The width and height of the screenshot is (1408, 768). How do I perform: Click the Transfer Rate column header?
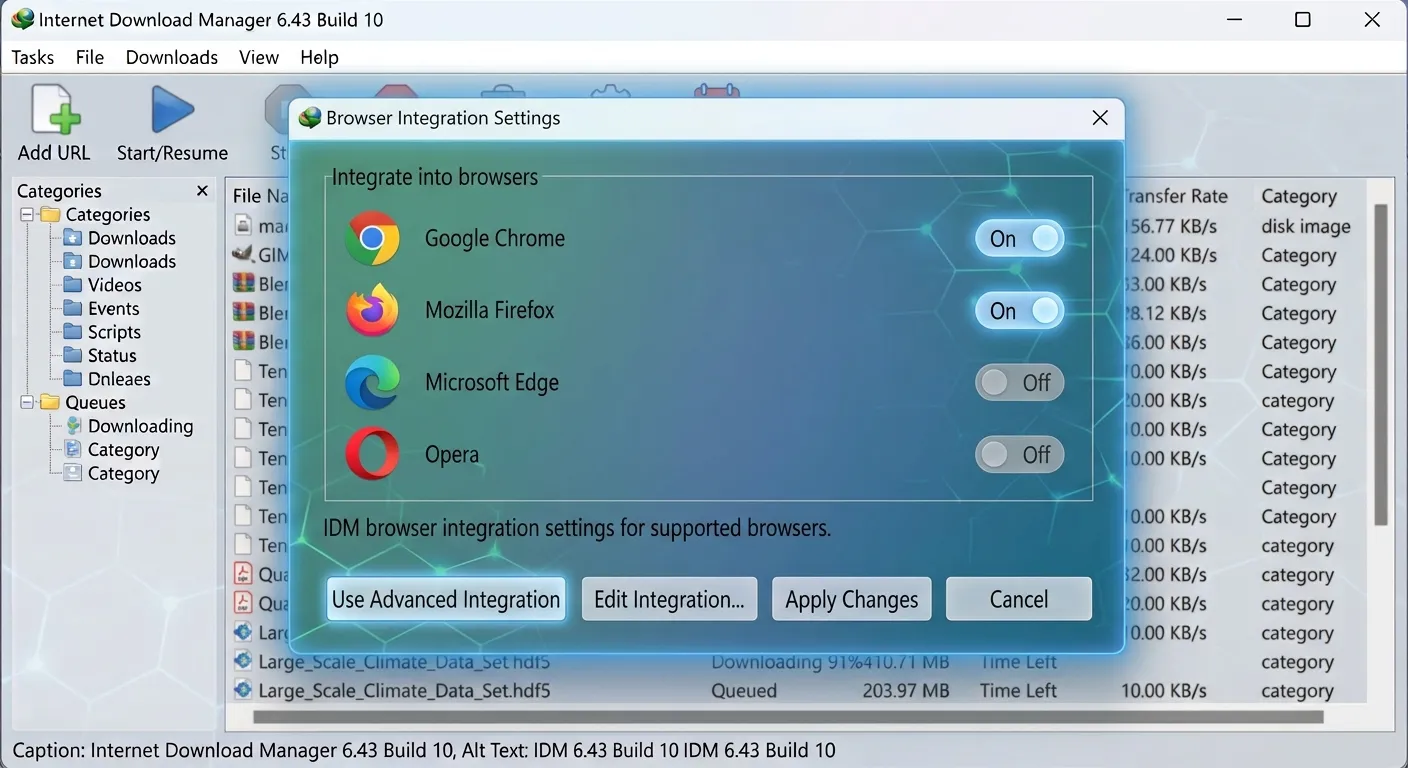(x=1175, y=197)
